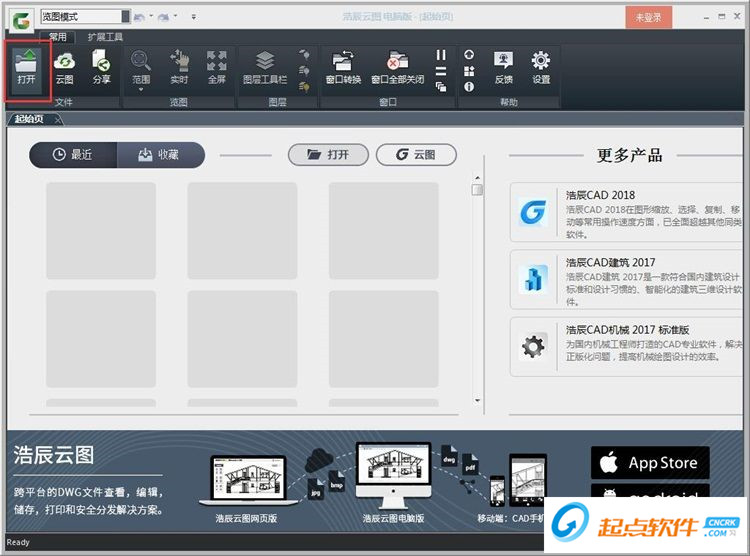Expand the 范围模式 mode combo box
This screenshot has height=556, width=750.
[x=125, y=17]
